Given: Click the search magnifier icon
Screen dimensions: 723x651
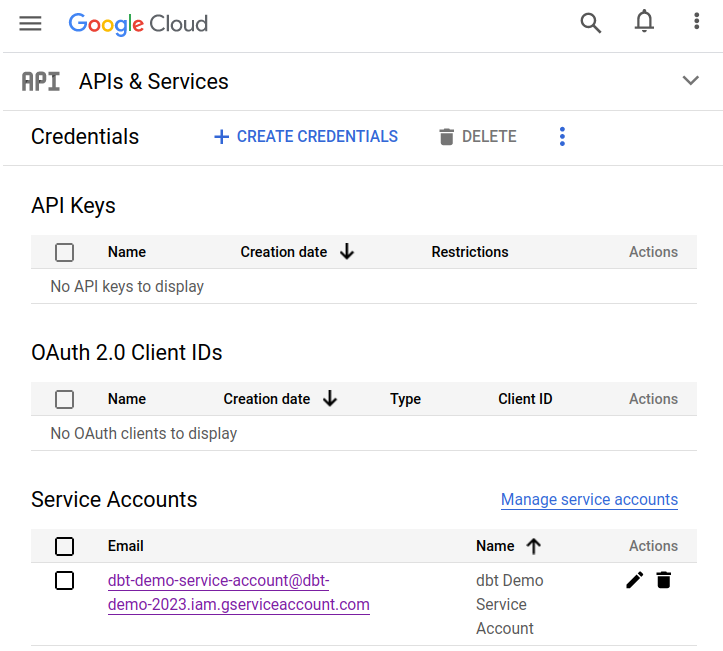Looking at the screenshot, I should pos(591,23).
